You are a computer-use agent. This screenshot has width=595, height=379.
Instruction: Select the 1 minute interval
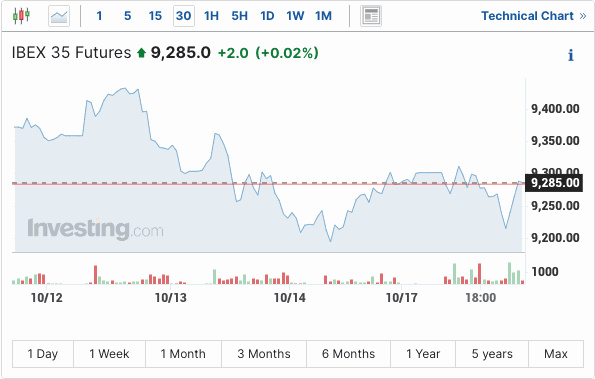click(x=99, y=16)
